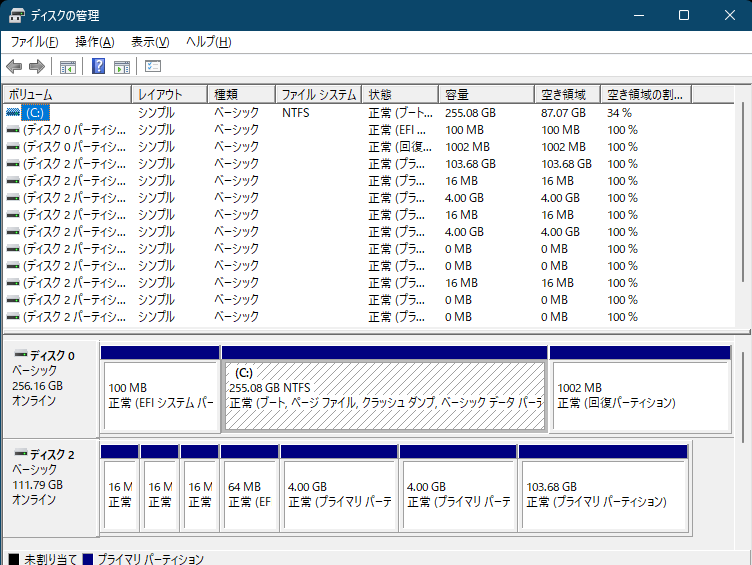Click the Back arrow toolbar icon
The width and height of the screenshot is (752, 565).
[14, 67]
